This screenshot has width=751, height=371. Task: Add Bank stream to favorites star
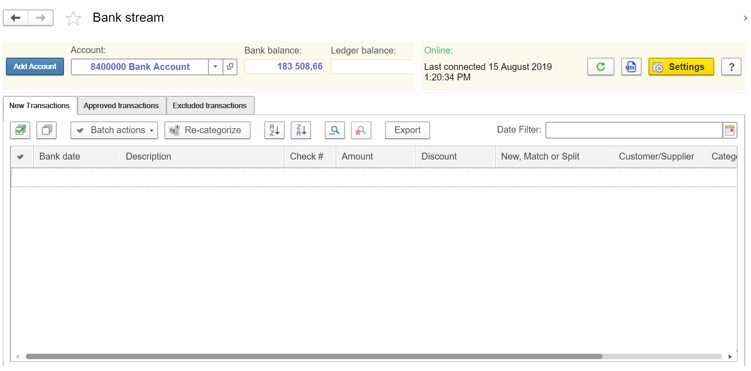pos(73,18)
